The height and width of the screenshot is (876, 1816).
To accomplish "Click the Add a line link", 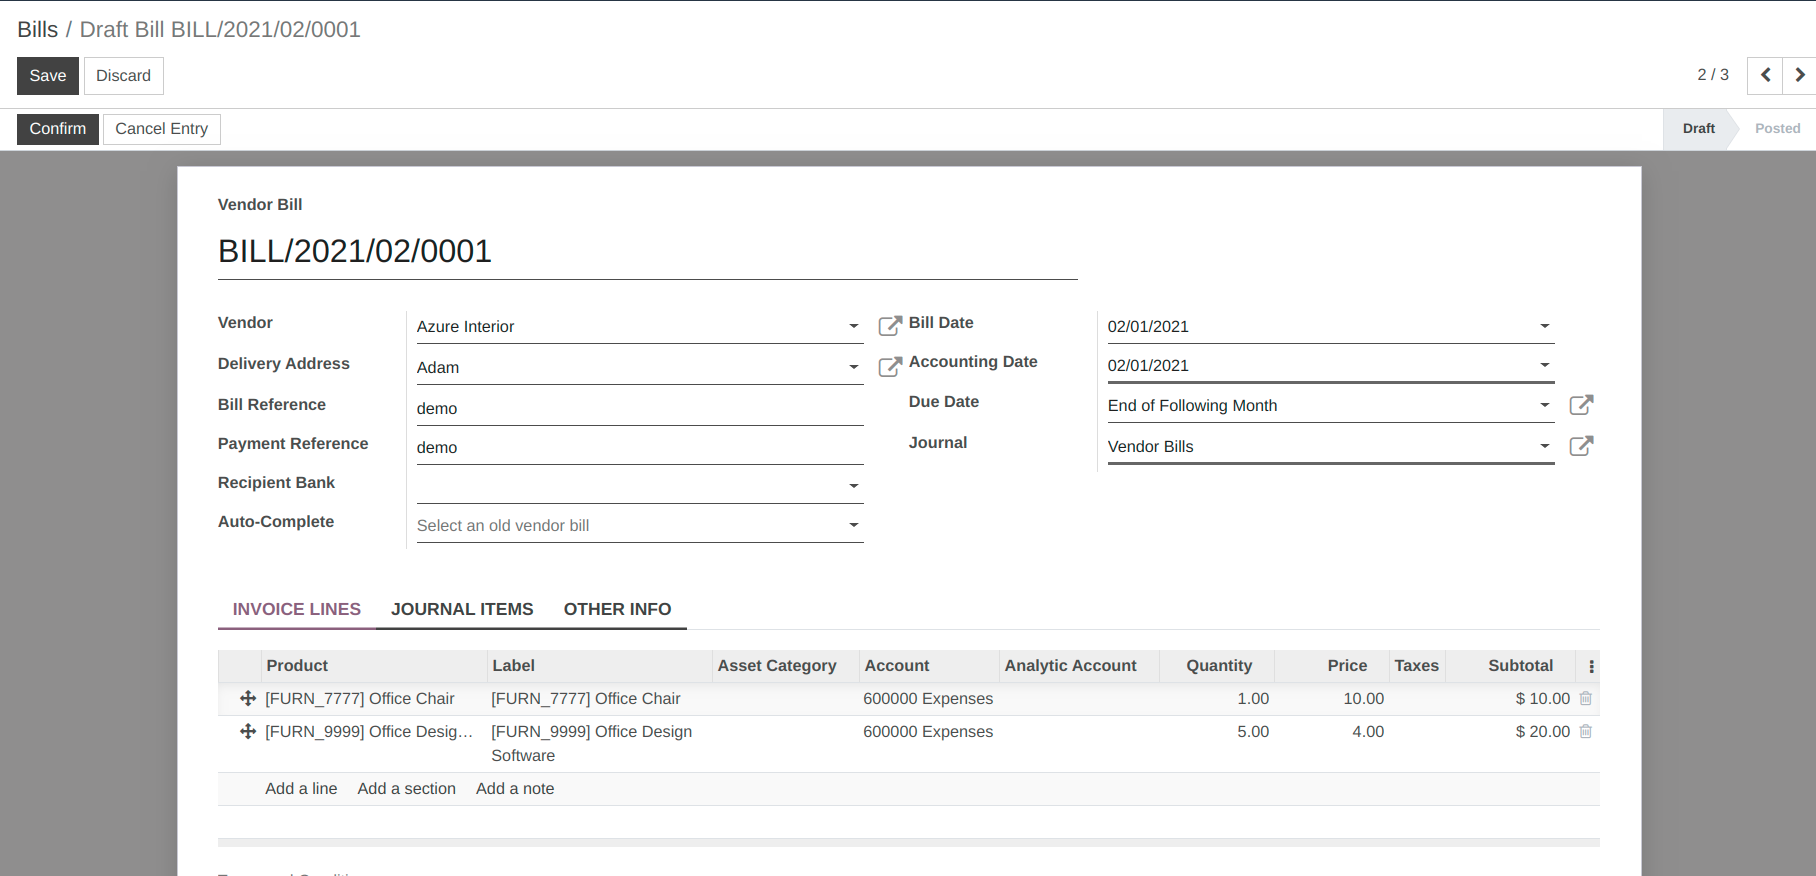I will (301, 789).
